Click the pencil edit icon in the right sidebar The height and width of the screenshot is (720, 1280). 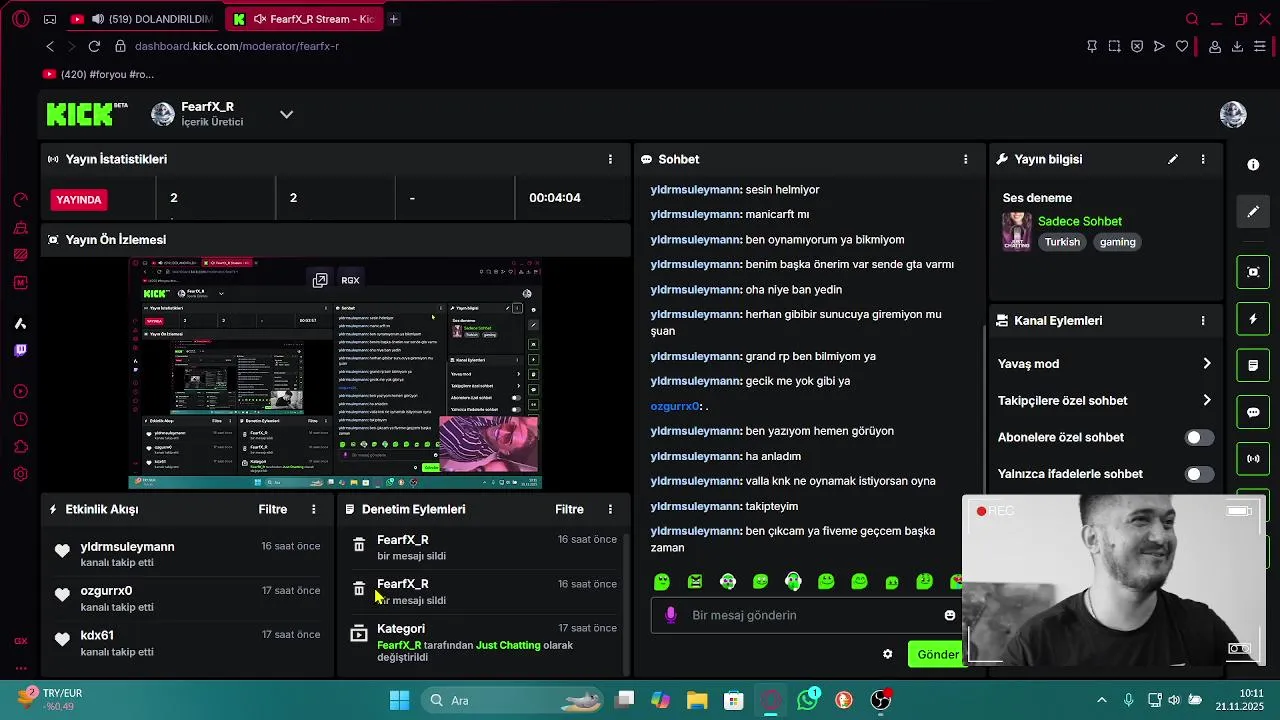point(1253,212)
